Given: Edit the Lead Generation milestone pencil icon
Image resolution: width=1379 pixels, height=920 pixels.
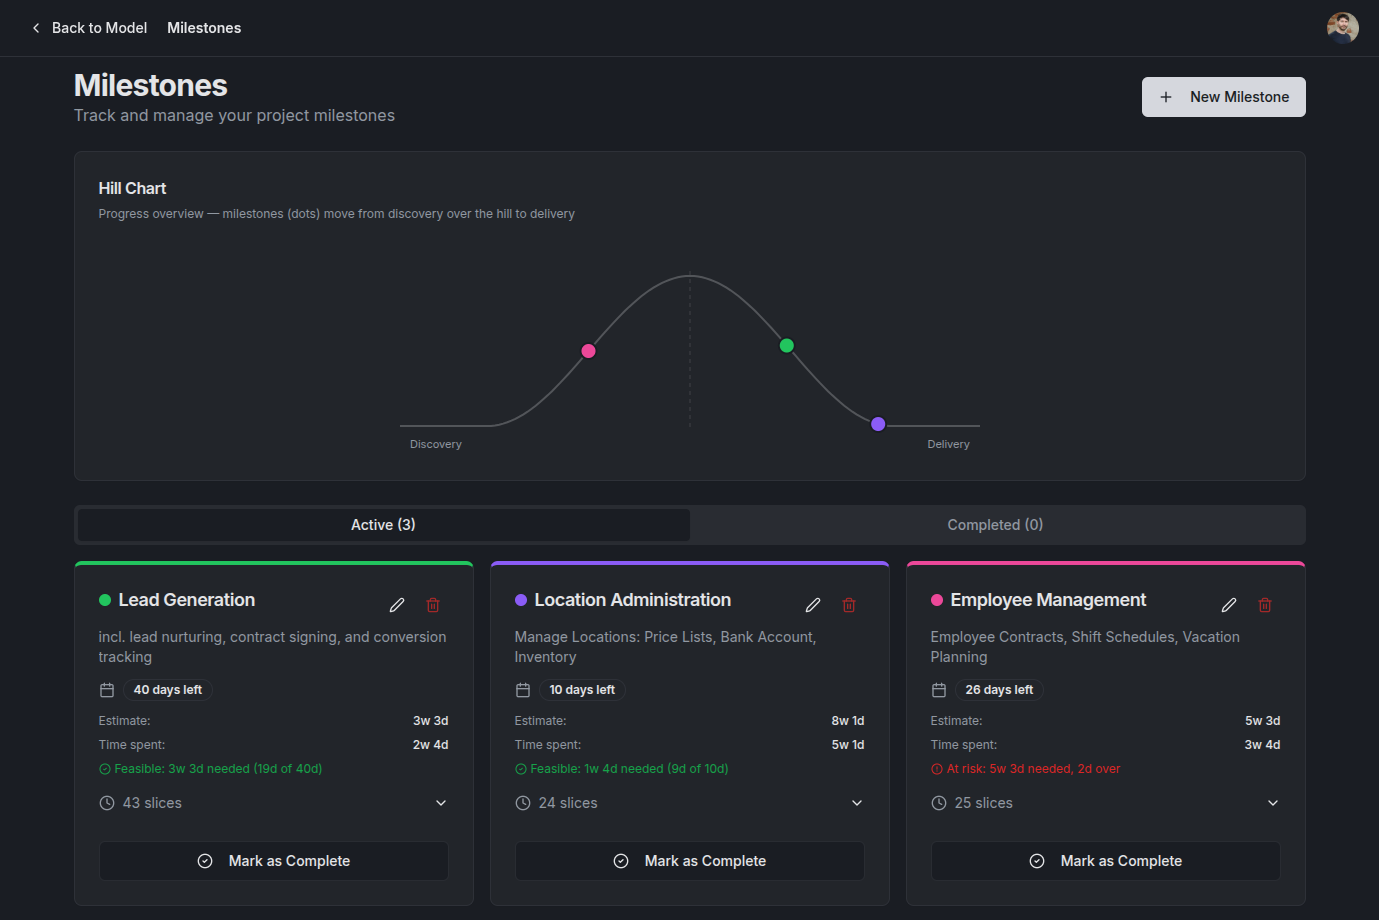Looking at the screenshot, I should [397, 605].
